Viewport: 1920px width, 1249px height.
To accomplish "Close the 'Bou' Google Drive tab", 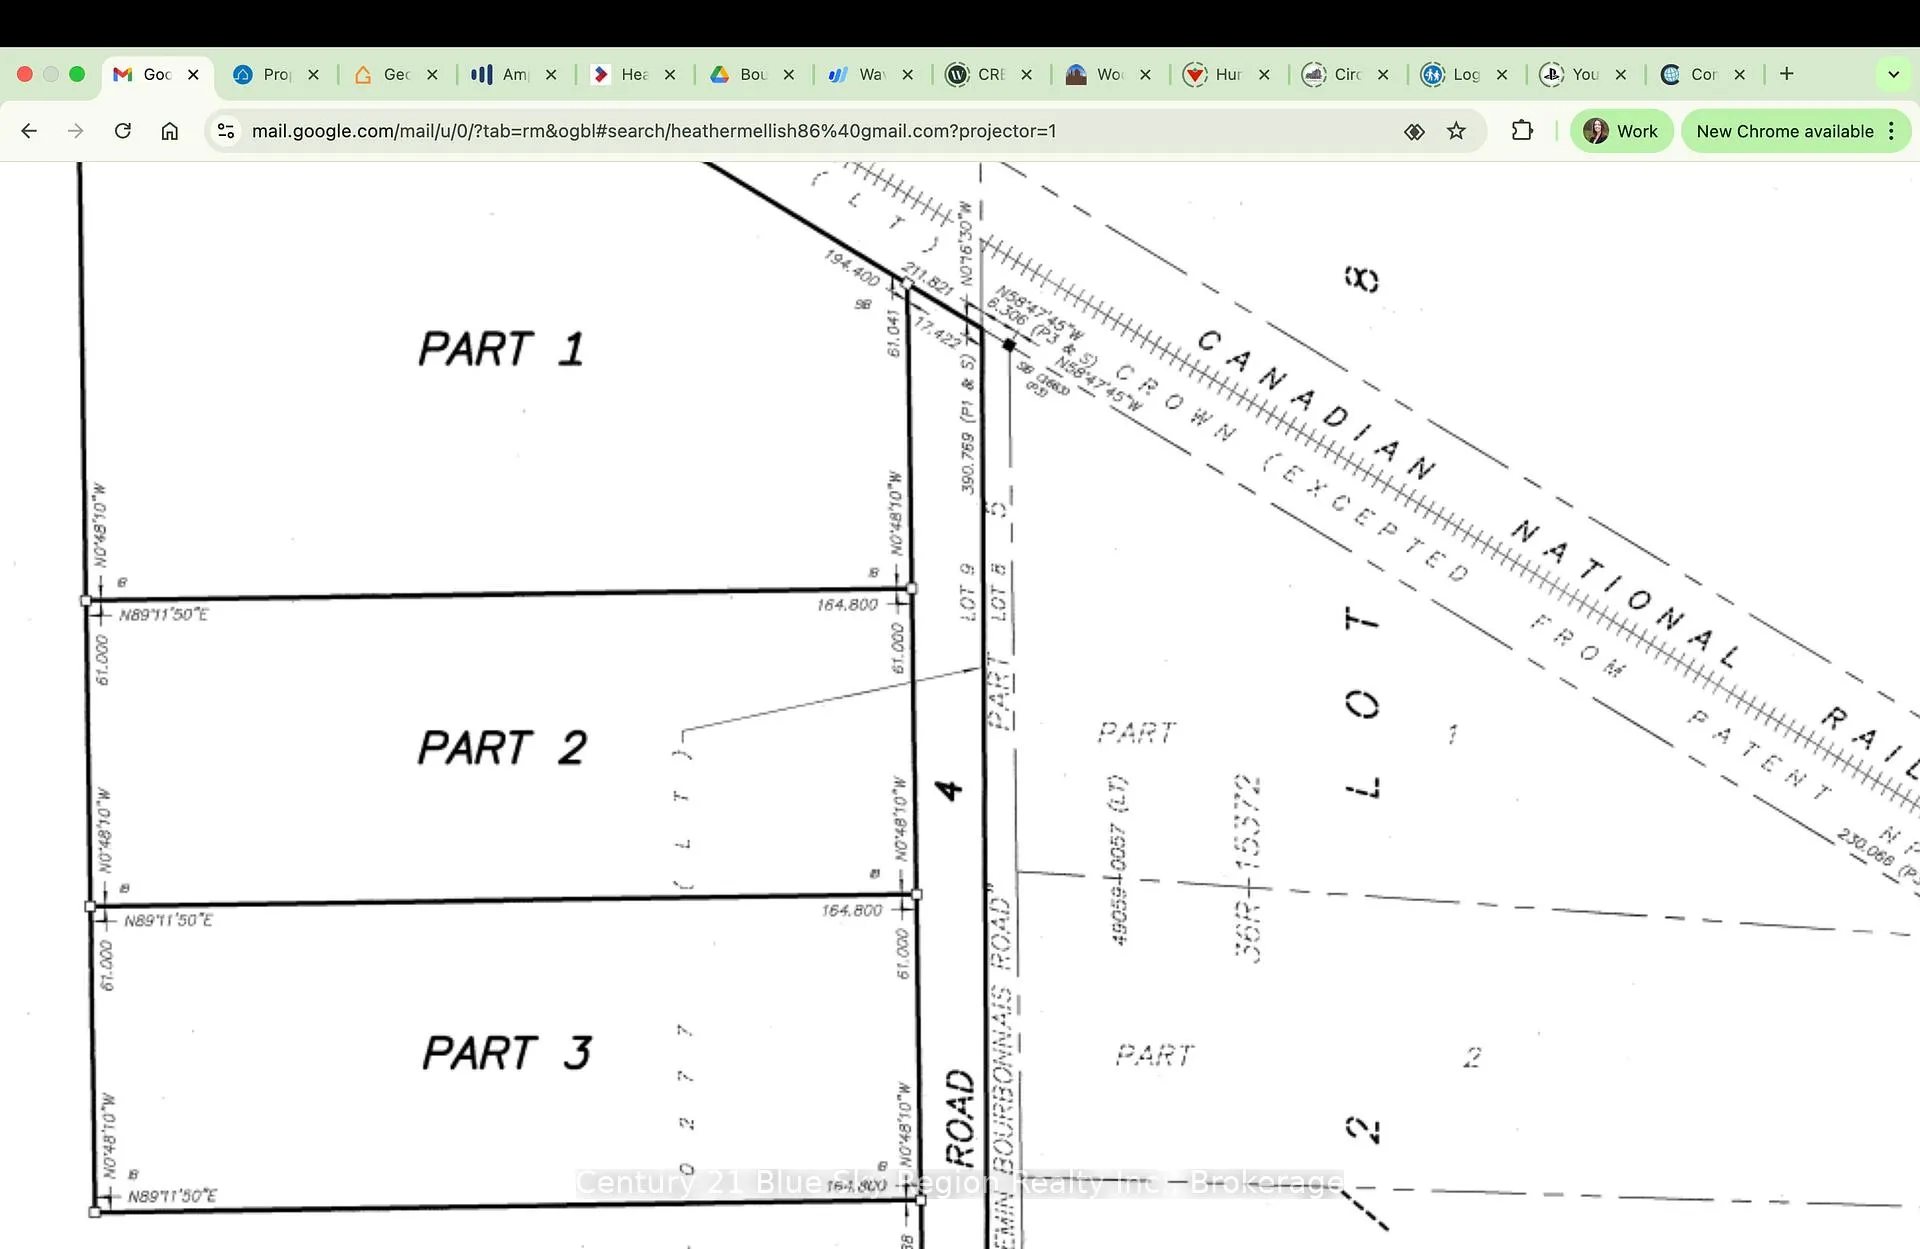I will 789,74.
